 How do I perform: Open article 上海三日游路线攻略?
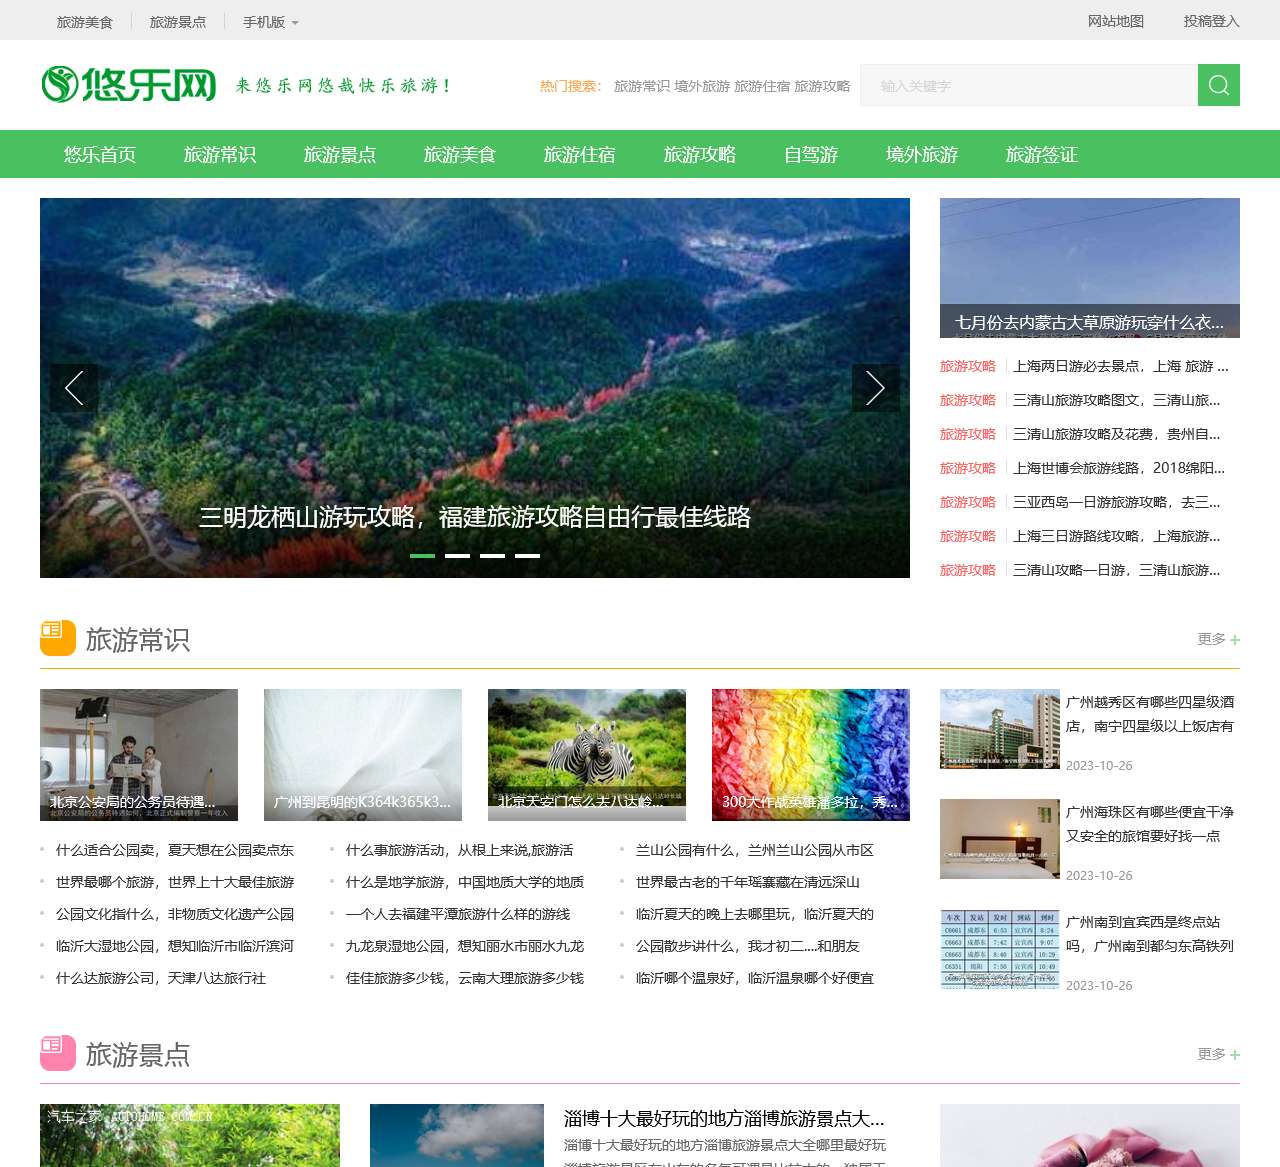coord(1117,536)
